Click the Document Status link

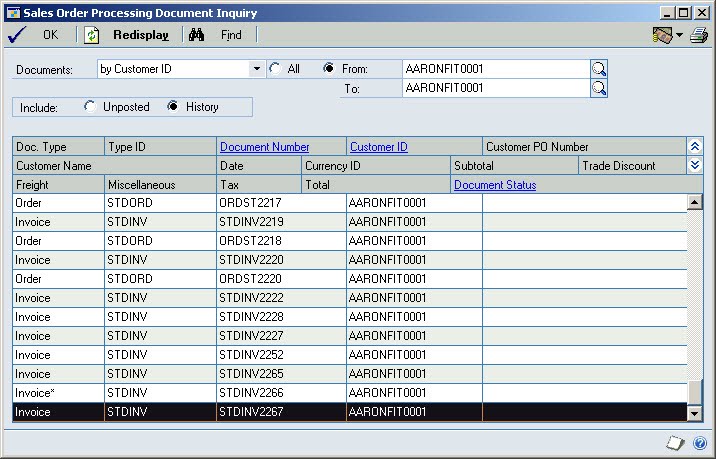[x=495, y=185]
